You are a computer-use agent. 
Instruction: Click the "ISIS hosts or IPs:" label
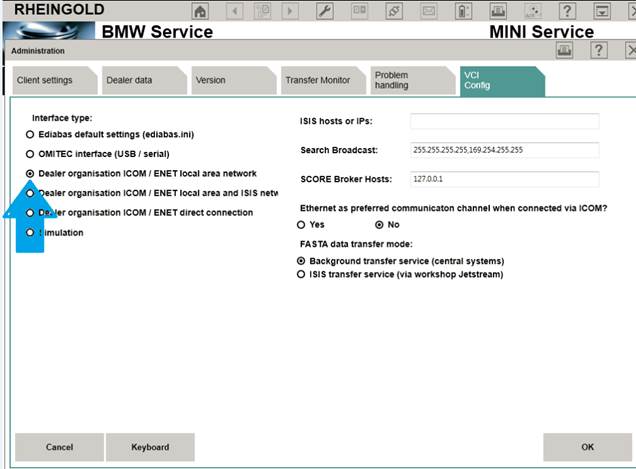[x=336, y=121]
